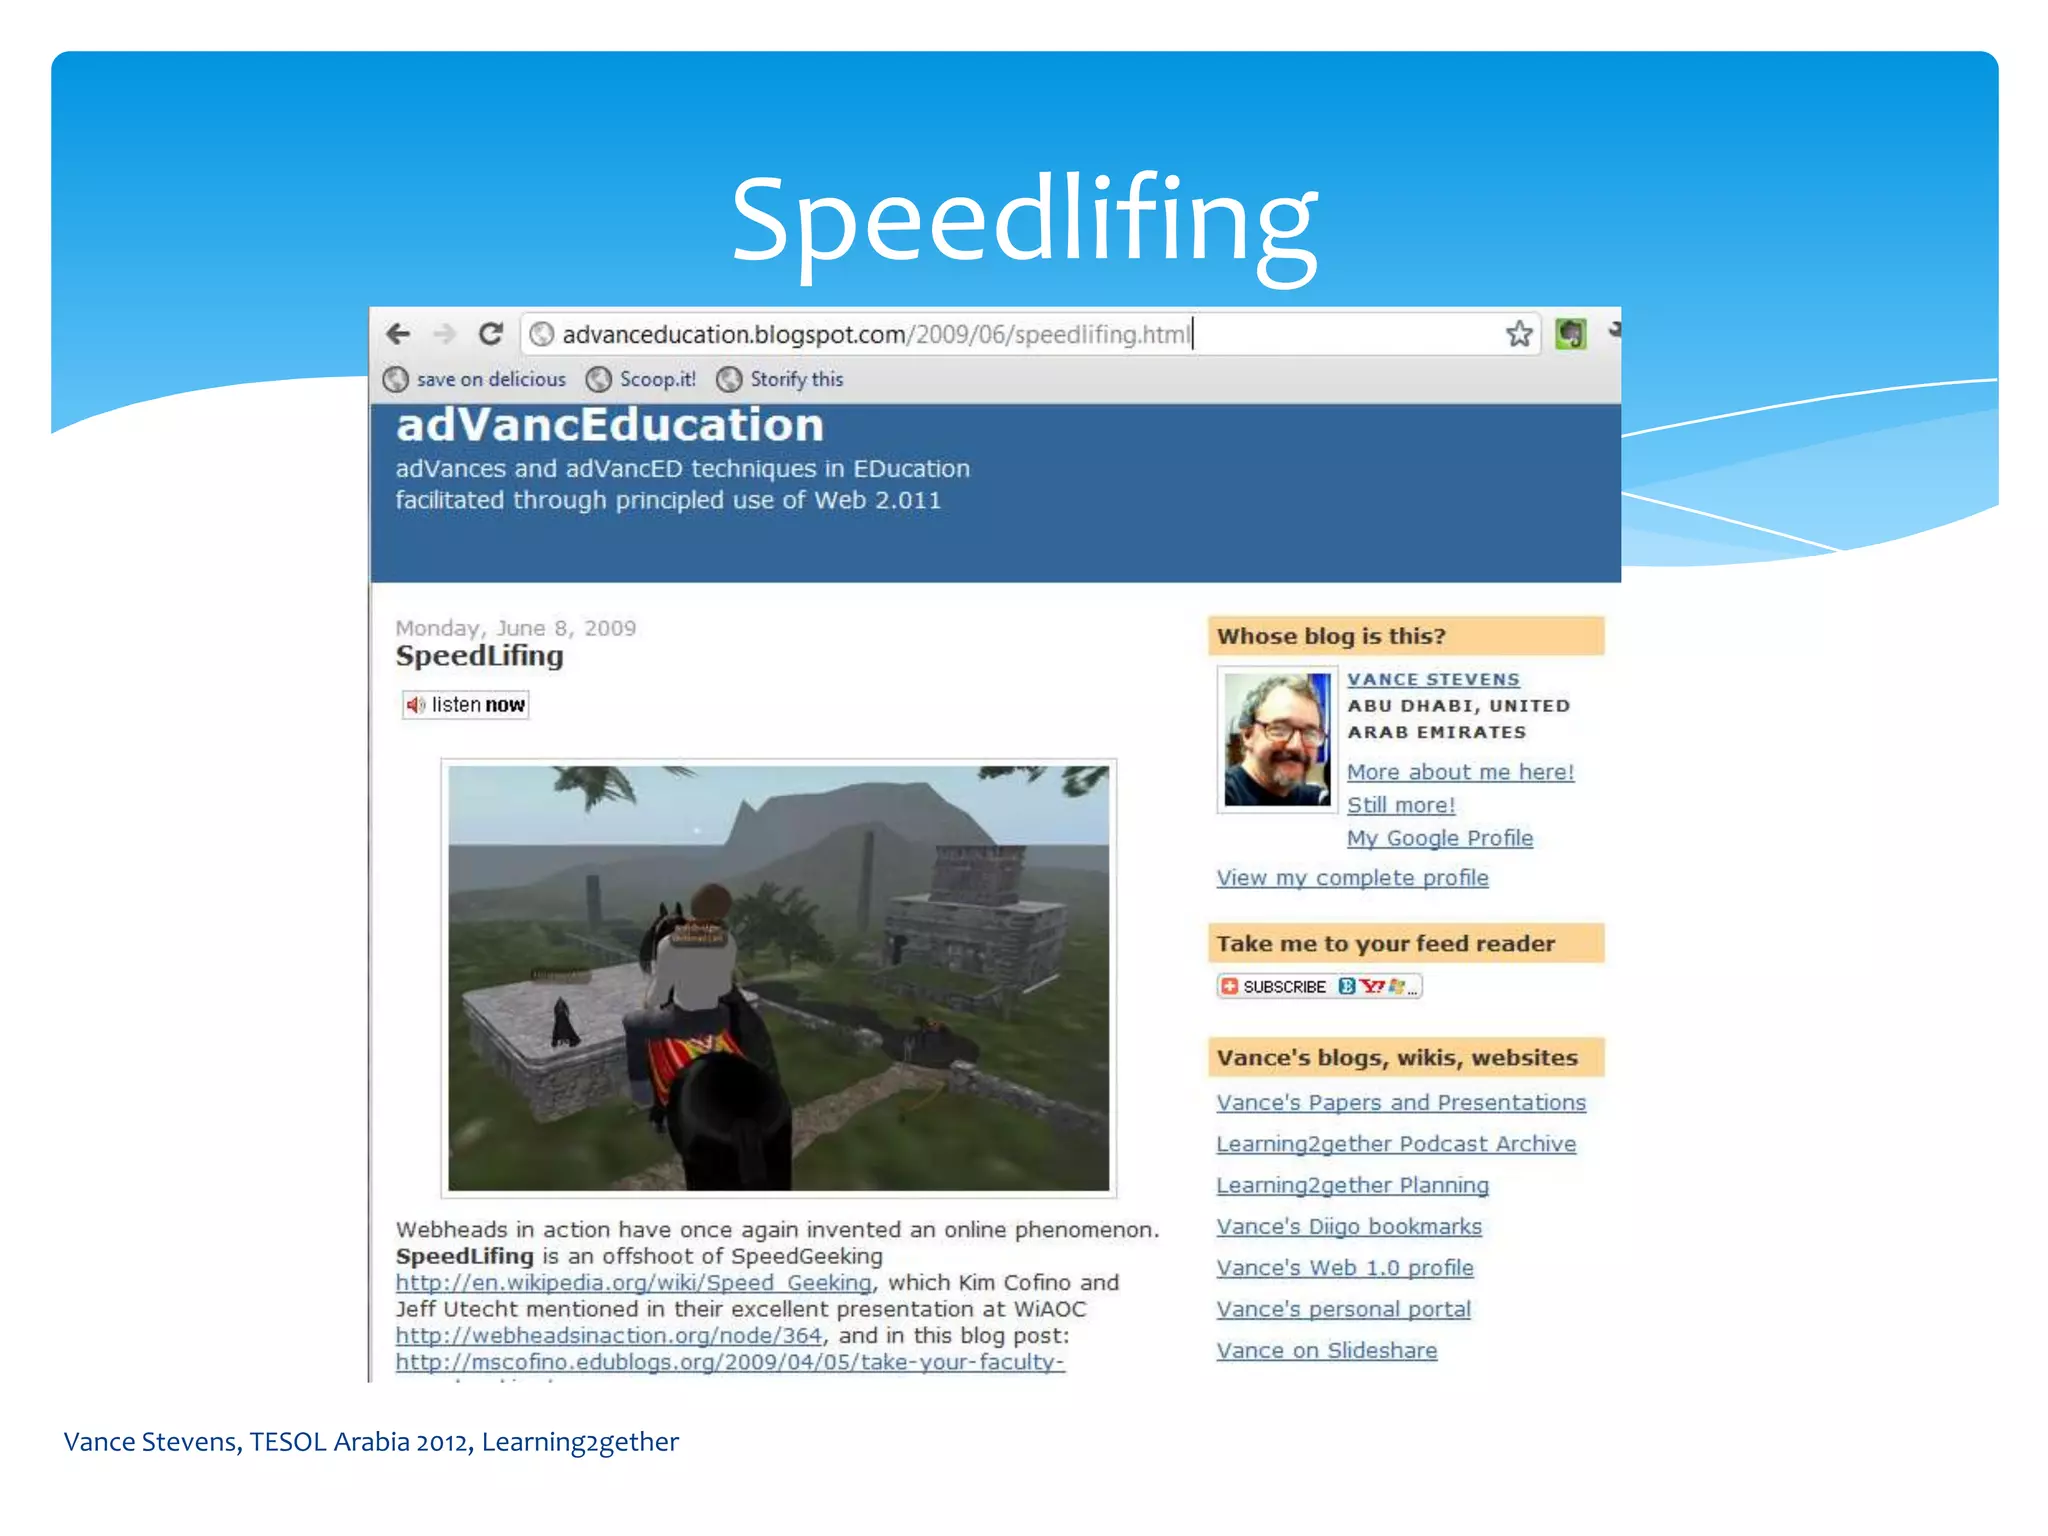Click the browser forward arrow

coord(444,334)
